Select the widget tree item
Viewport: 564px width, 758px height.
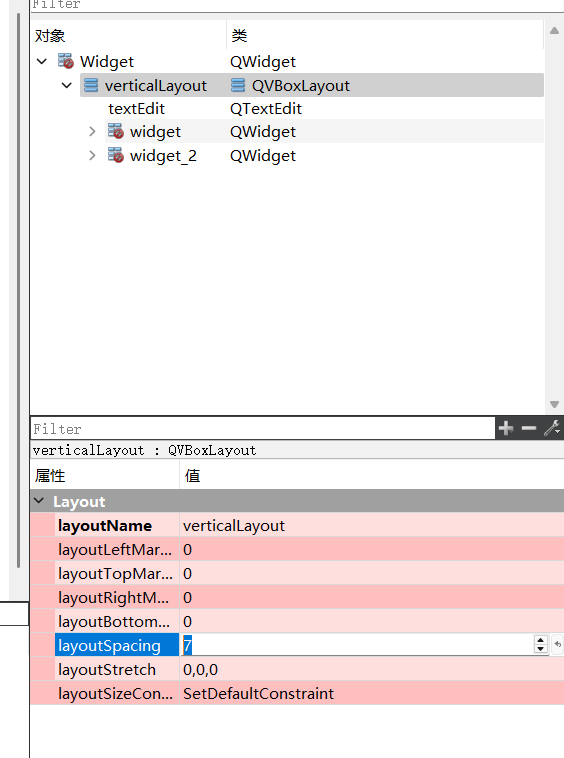155,131
